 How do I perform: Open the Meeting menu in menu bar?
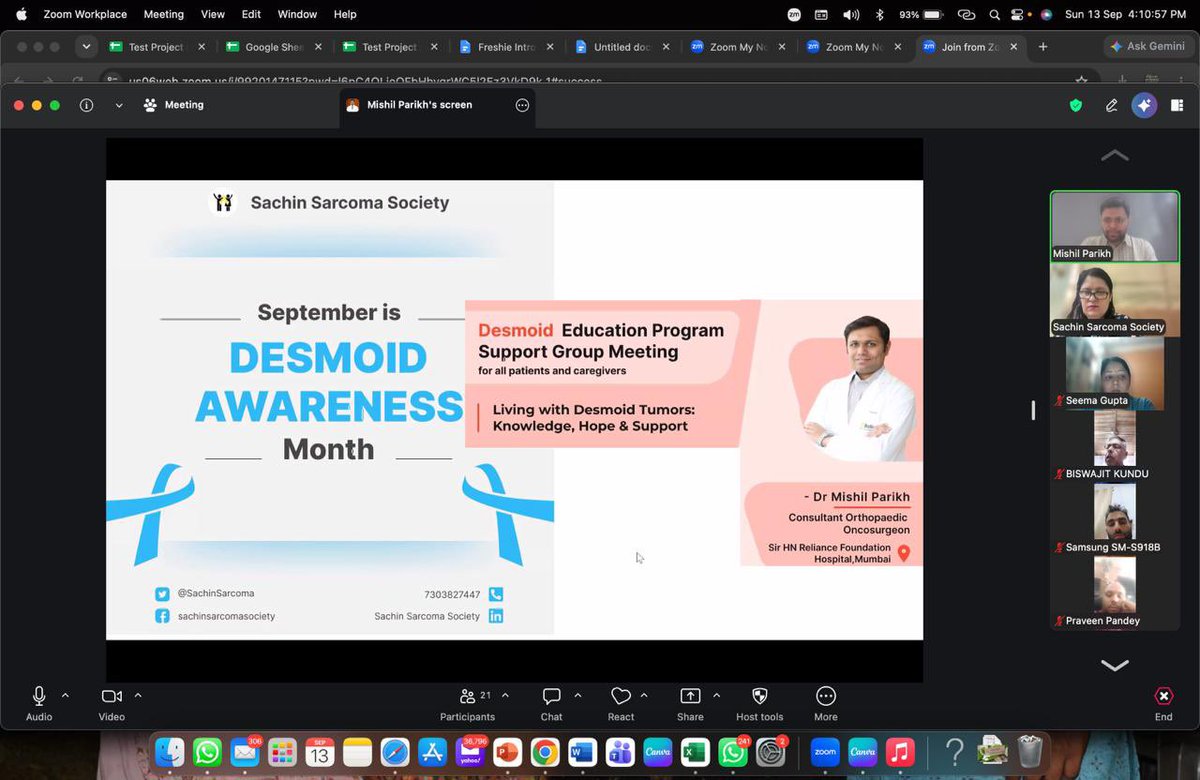(x=163, y=14)
